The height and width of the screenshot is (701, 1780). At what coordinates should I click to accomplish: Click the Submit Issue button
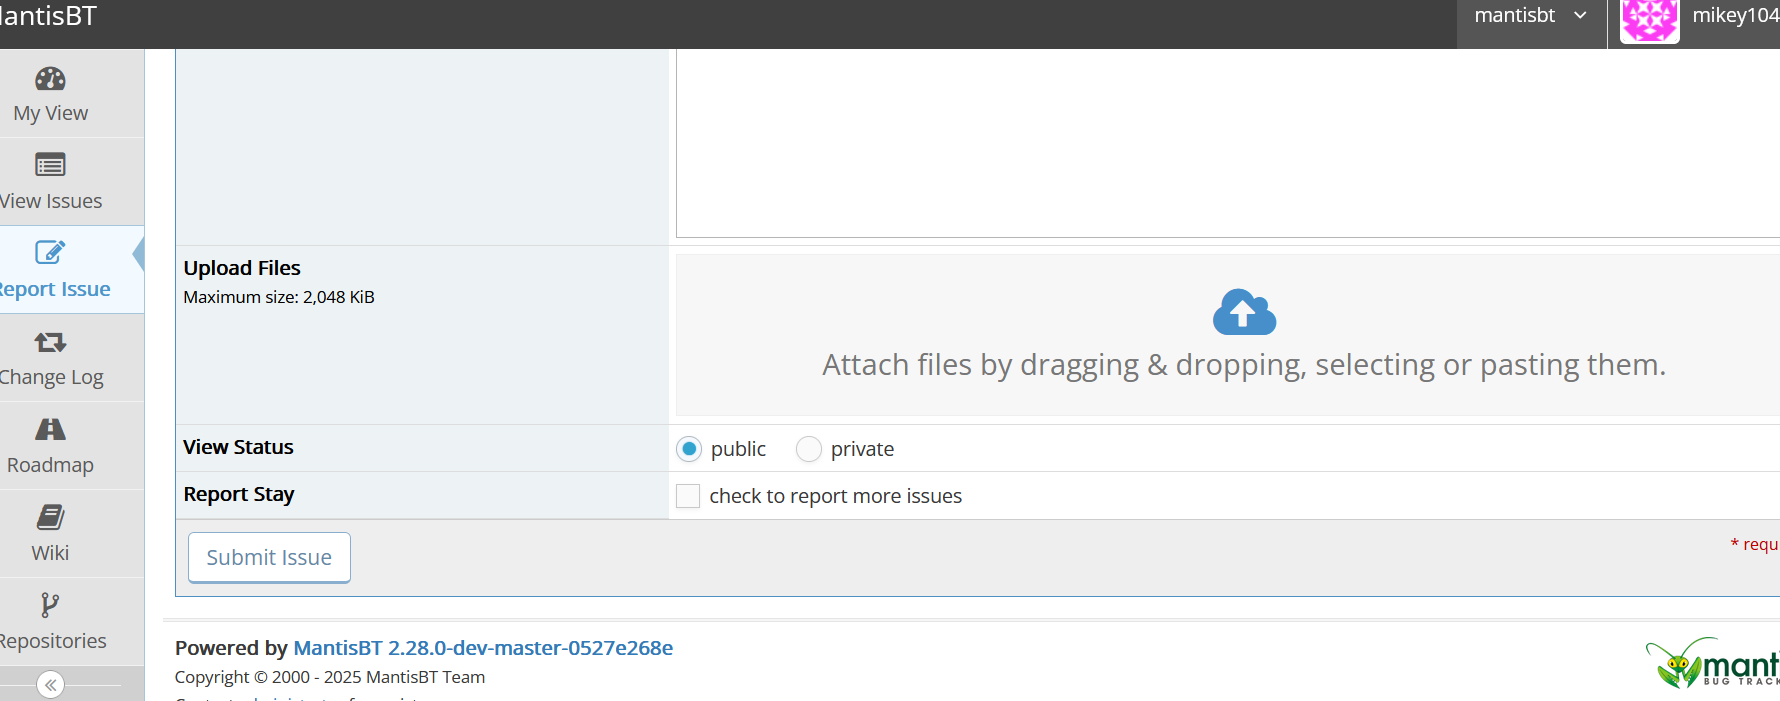tap(269, 557)
